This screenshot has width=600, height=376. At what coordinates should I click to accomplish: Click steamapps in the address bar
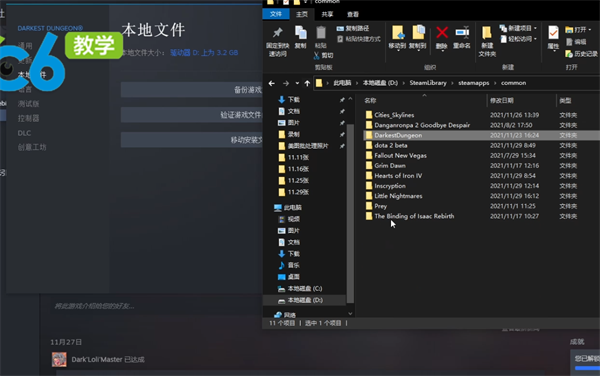pyautogui.click(x=474, y=83)
